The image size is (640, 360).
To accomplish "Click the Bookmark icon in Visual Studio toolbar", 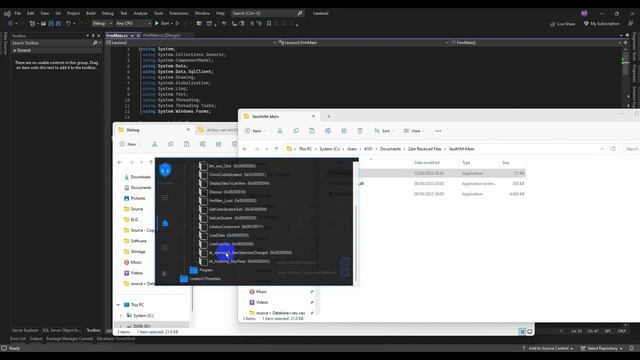I will [x=269, y=24].
